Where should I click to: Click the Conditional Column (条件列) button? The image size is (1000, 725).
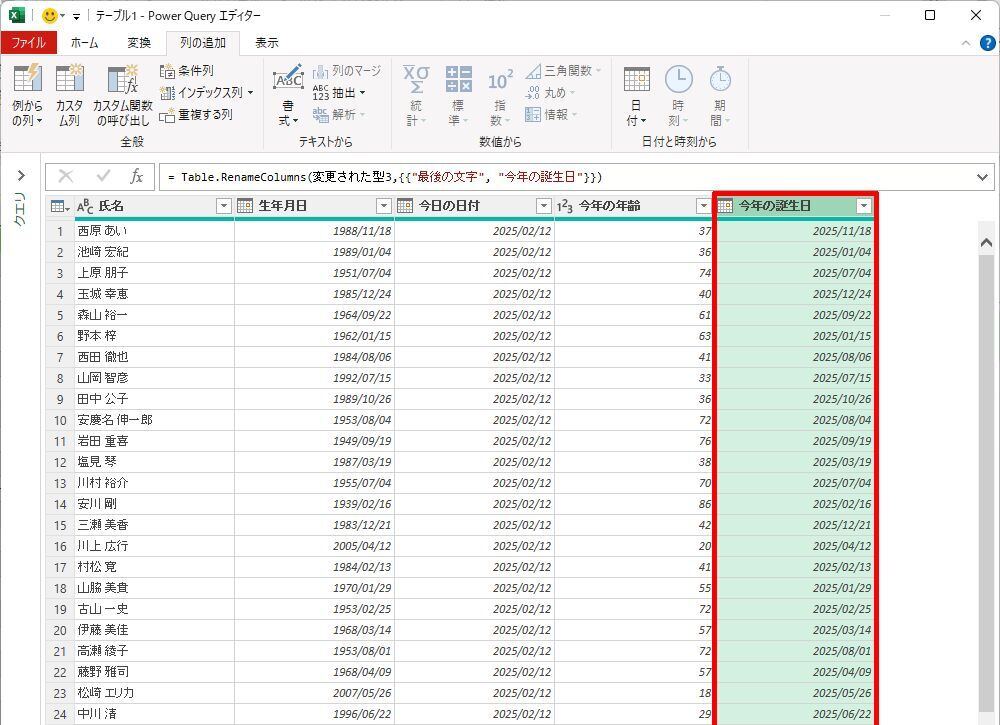coord(187,71)
